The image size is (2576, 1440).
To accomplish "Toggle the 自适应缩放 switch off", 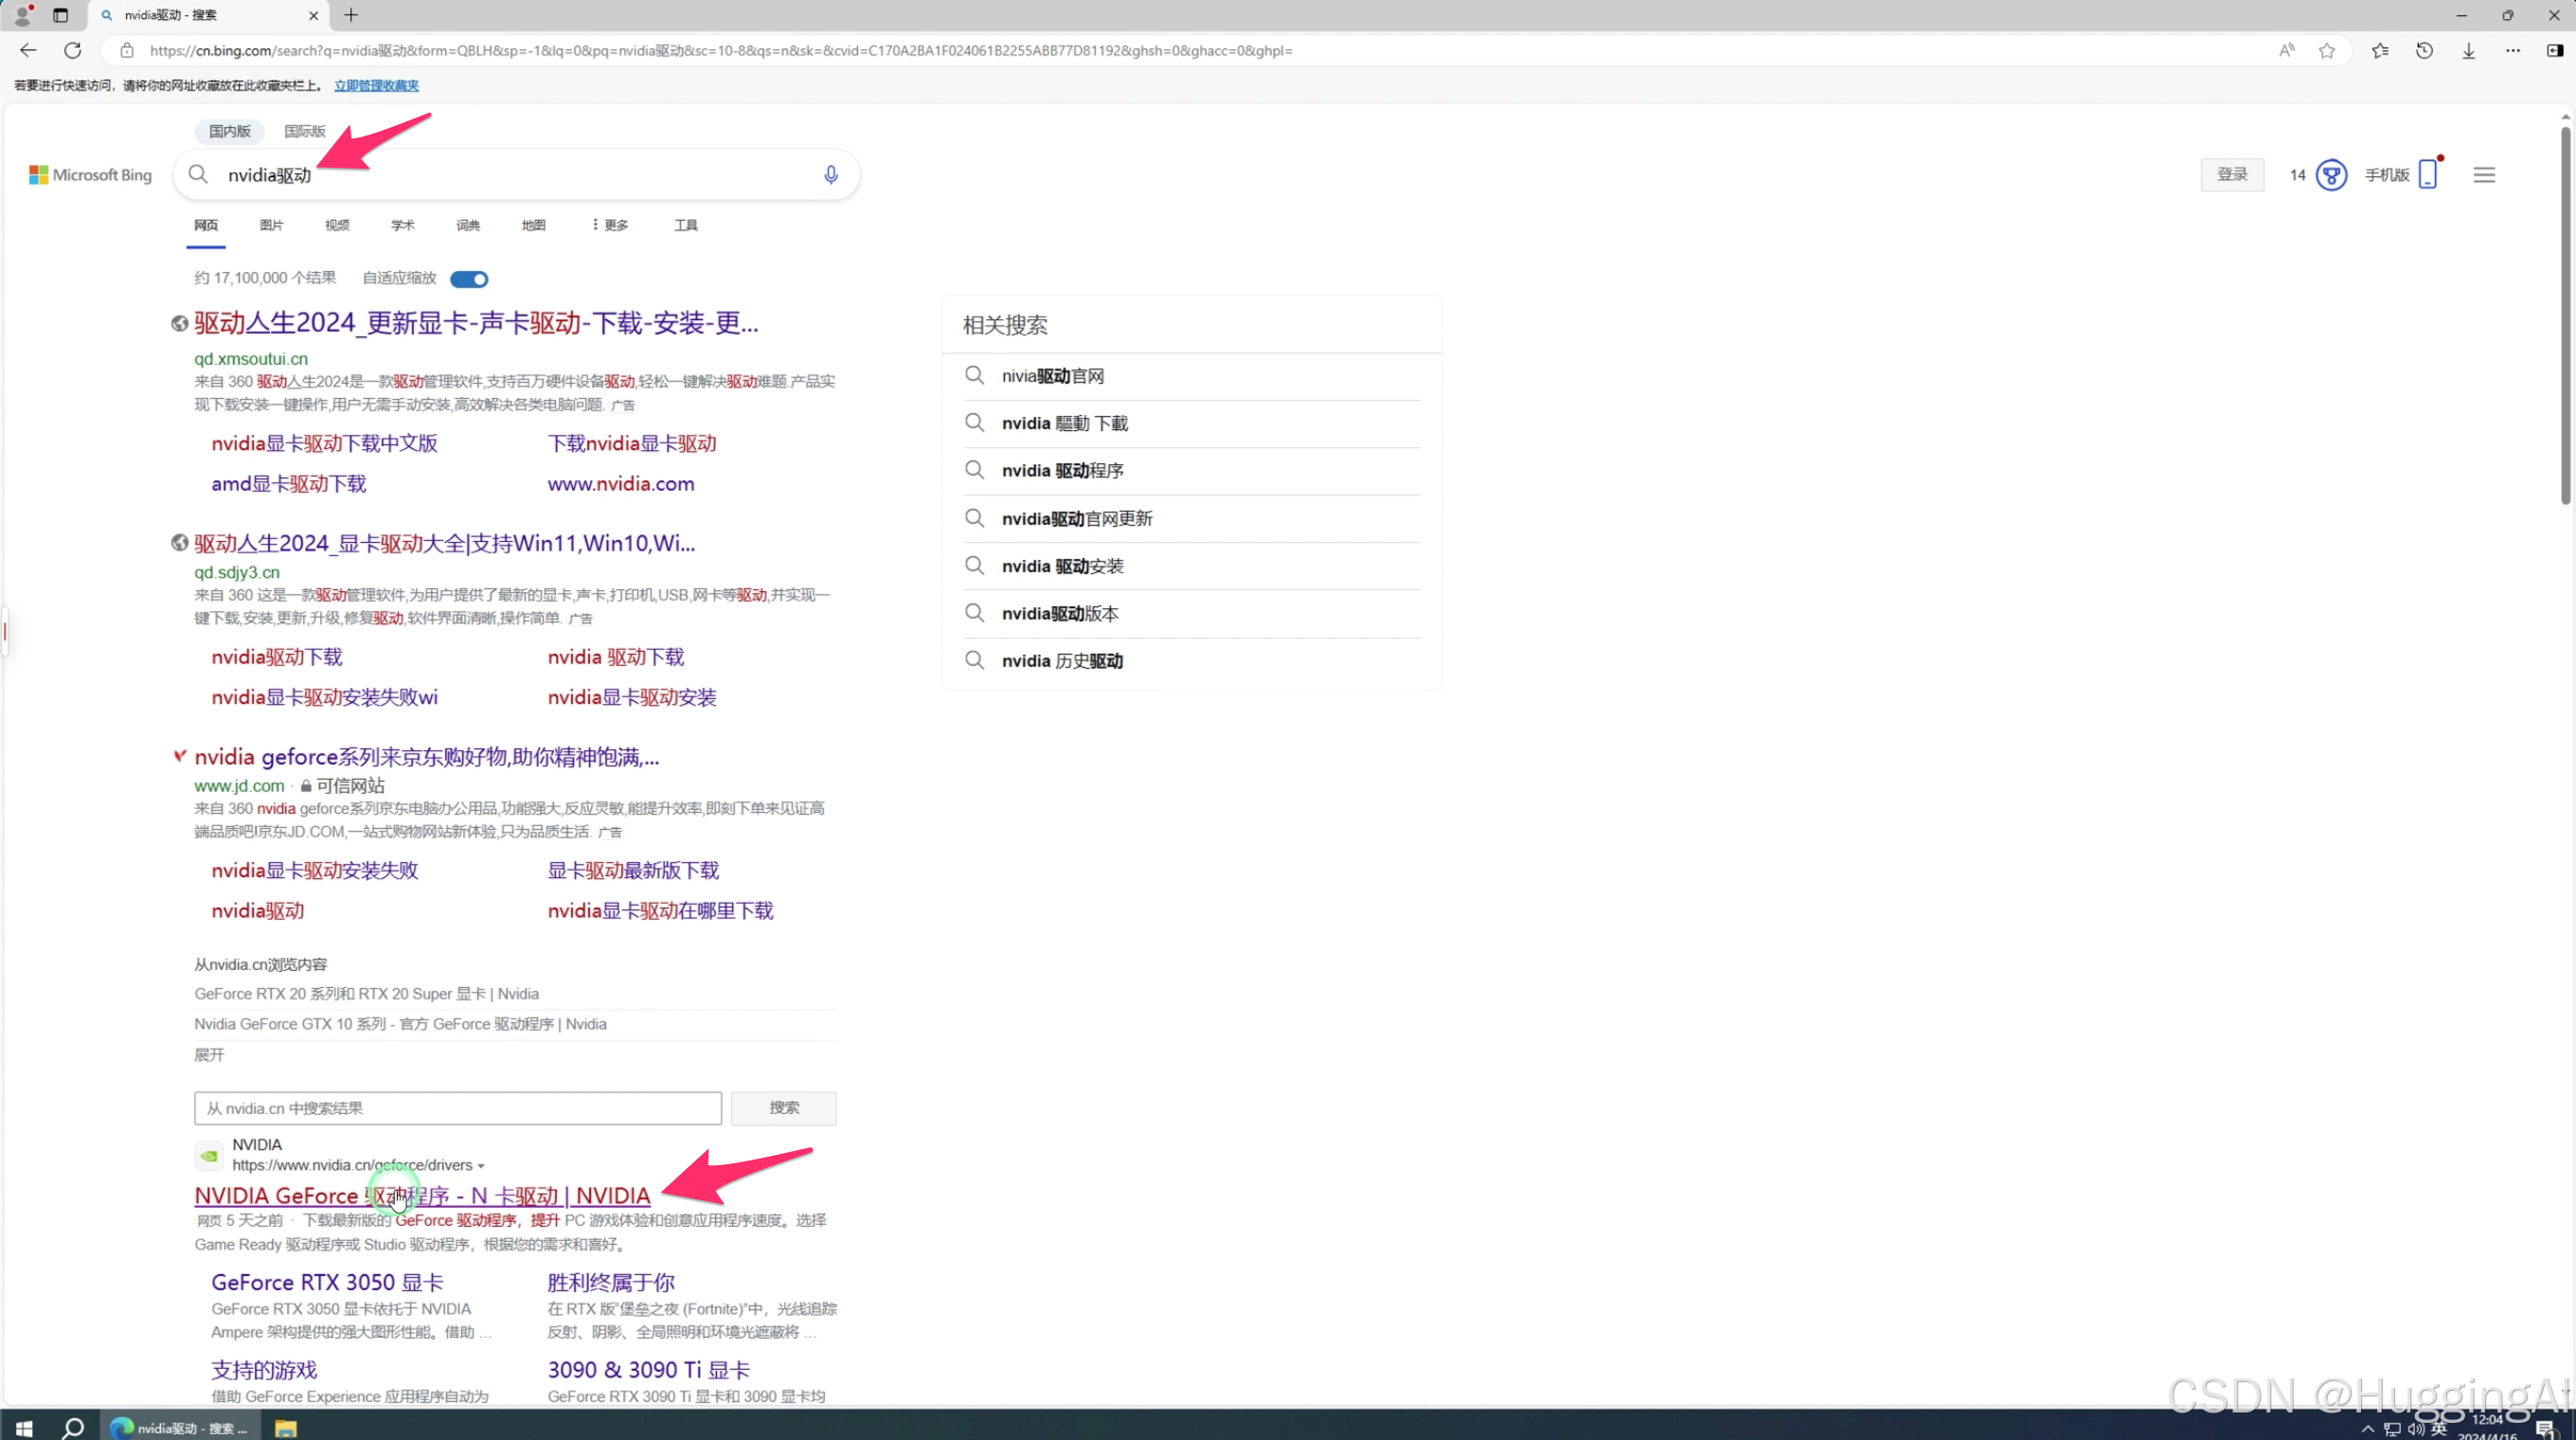I will click(x=469, y=279).
